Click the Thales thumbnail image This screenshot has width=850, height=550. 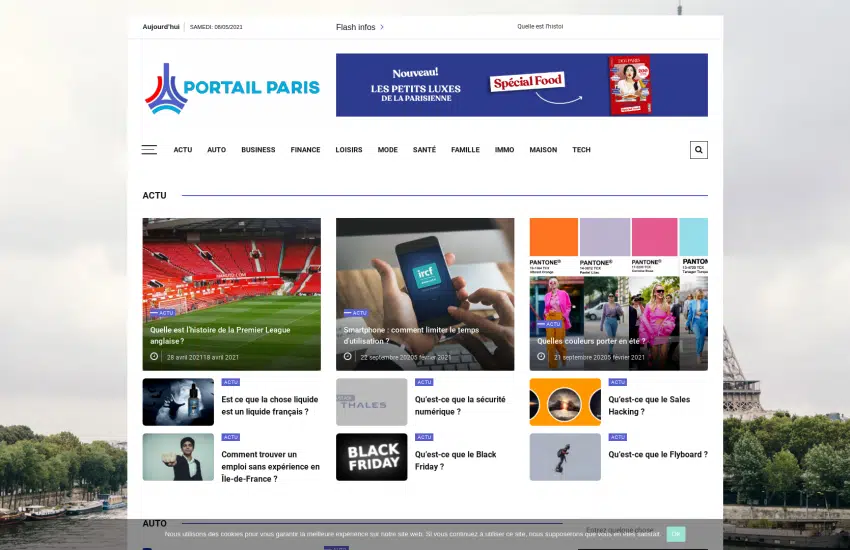pyautogui.click(x=371, y=402)
